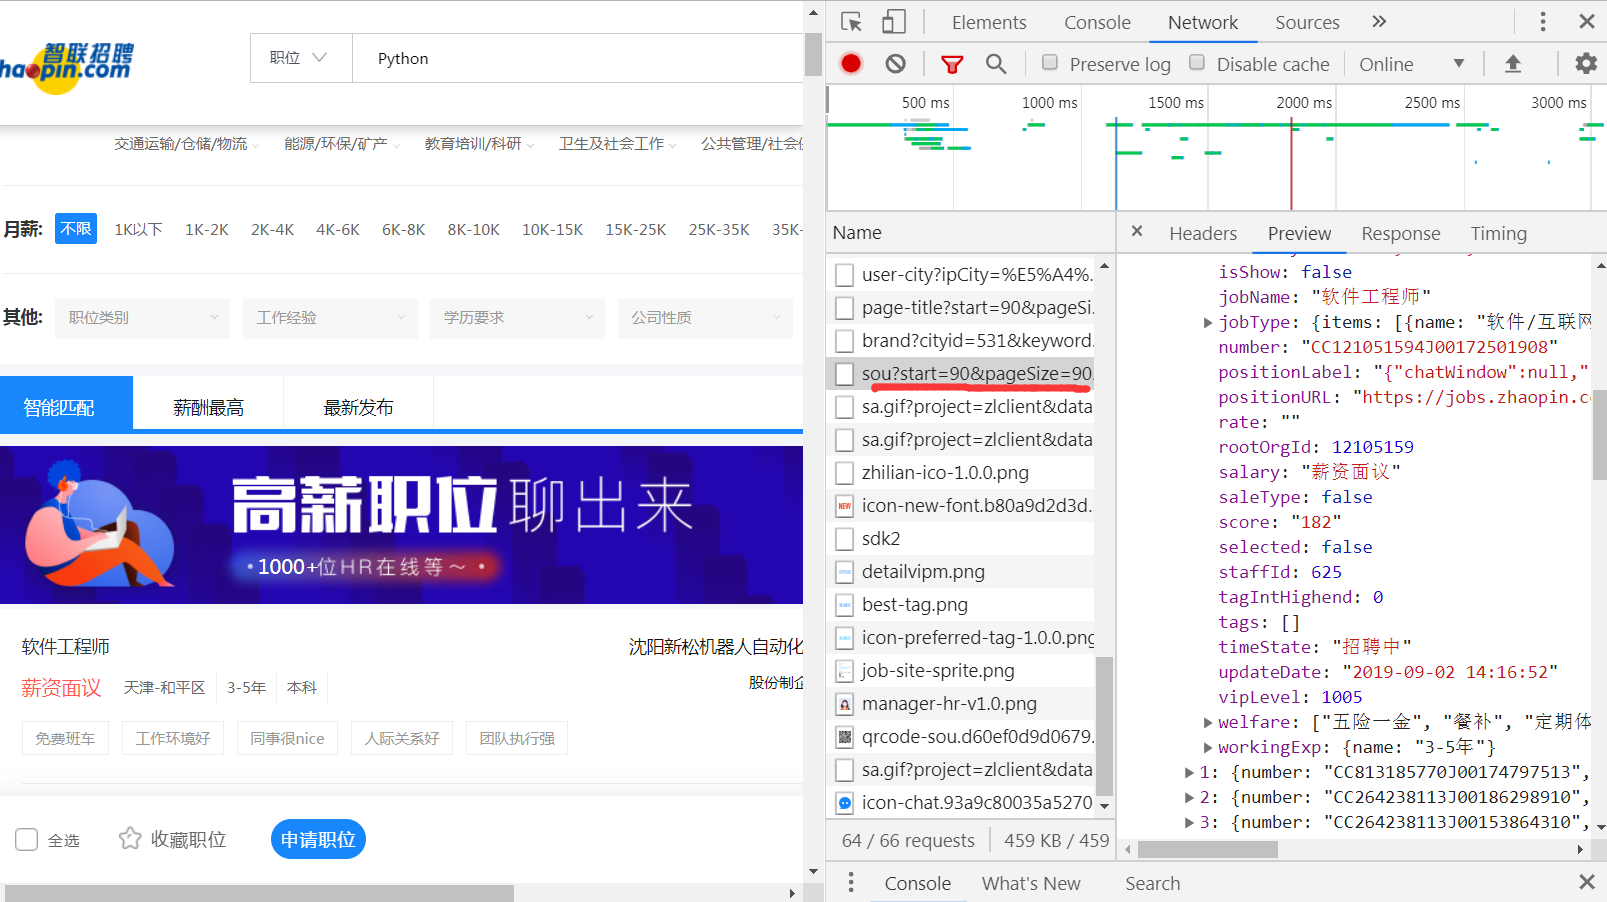1607x902 pixels.
Task: Open network search with magnifier icon
Action: (996, 64)
